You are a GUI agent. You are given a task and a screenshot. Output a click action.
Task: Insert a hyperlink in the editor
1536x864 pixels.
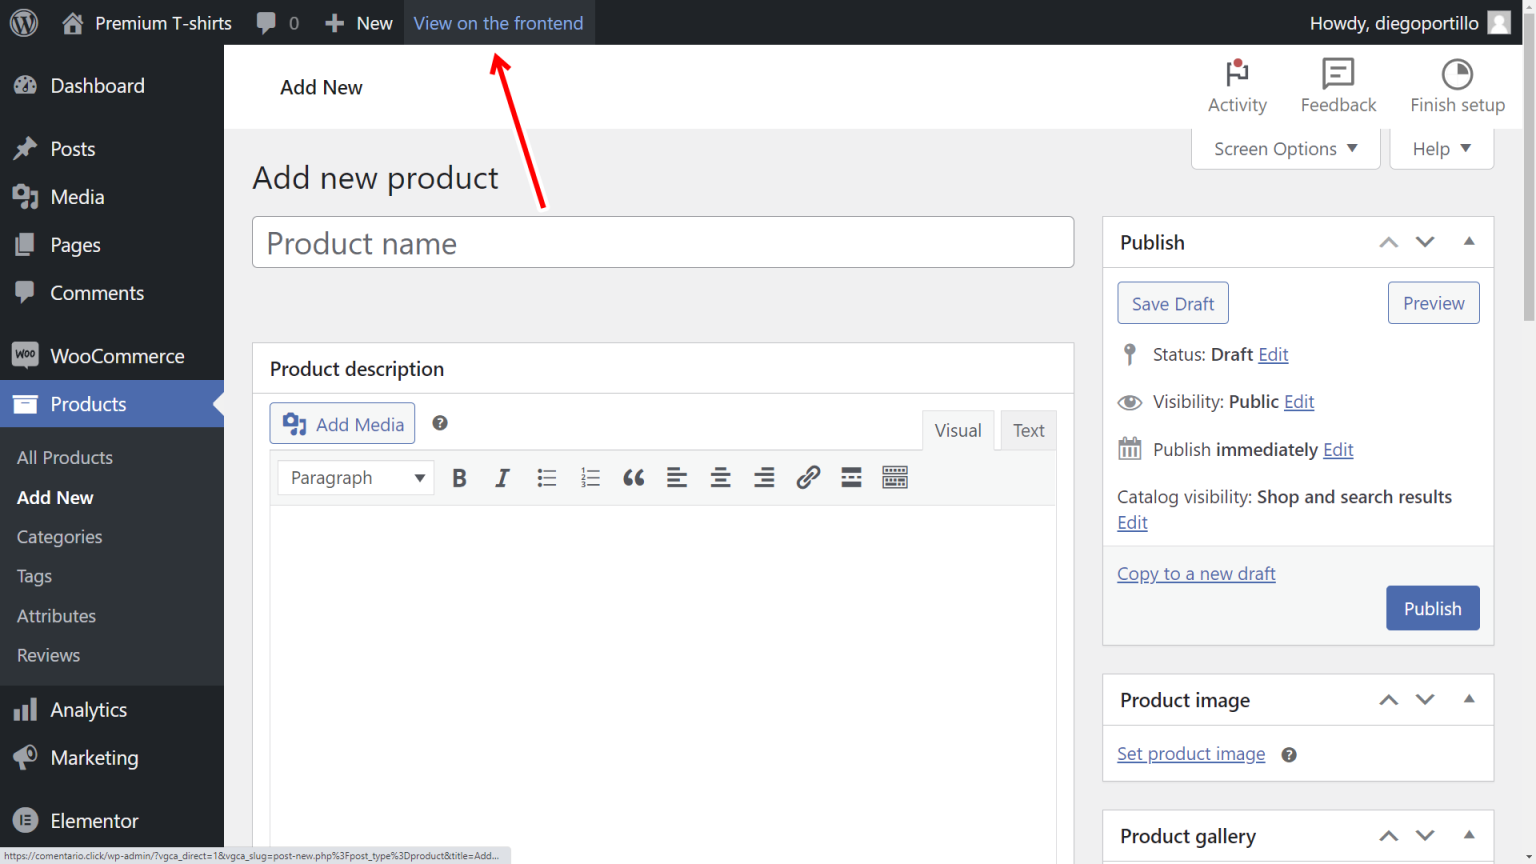coord(807,477)
